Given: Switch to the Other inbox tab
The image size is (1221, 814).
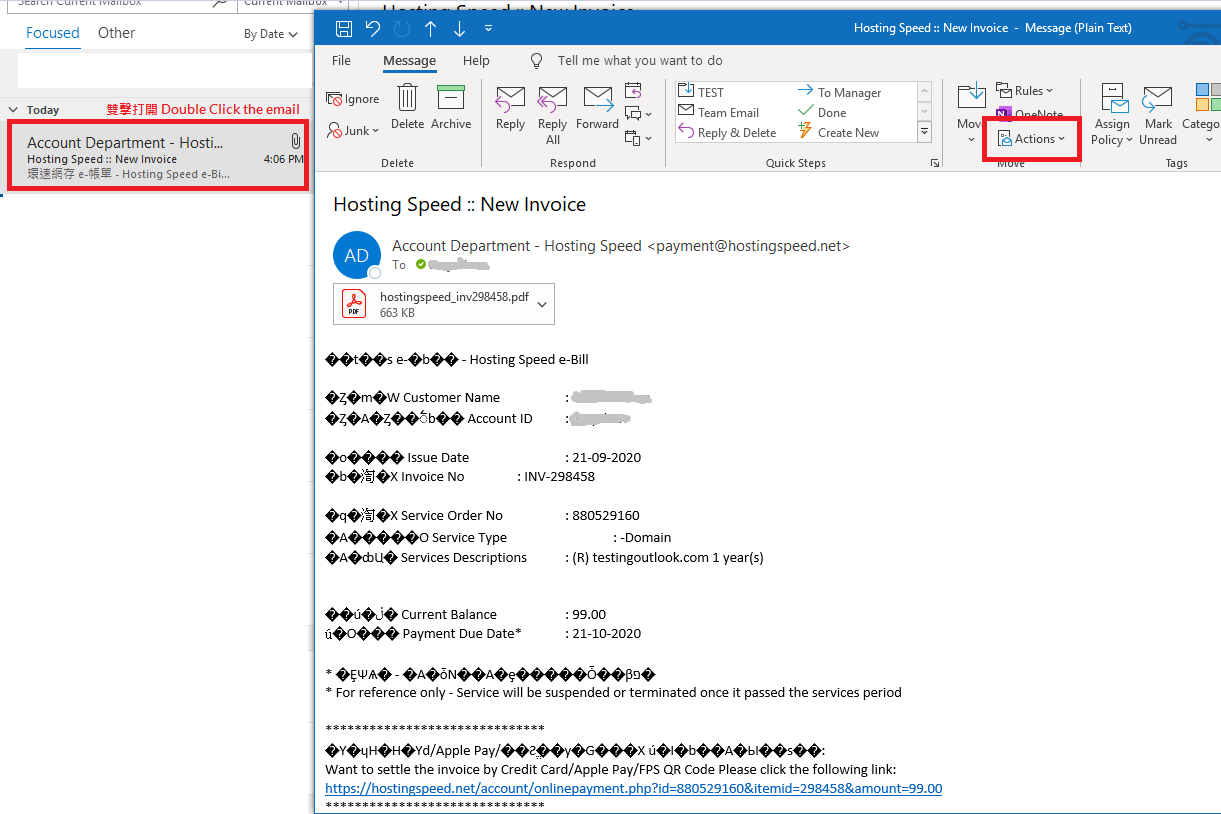Looking at the screenshot, I should point(116,33).
